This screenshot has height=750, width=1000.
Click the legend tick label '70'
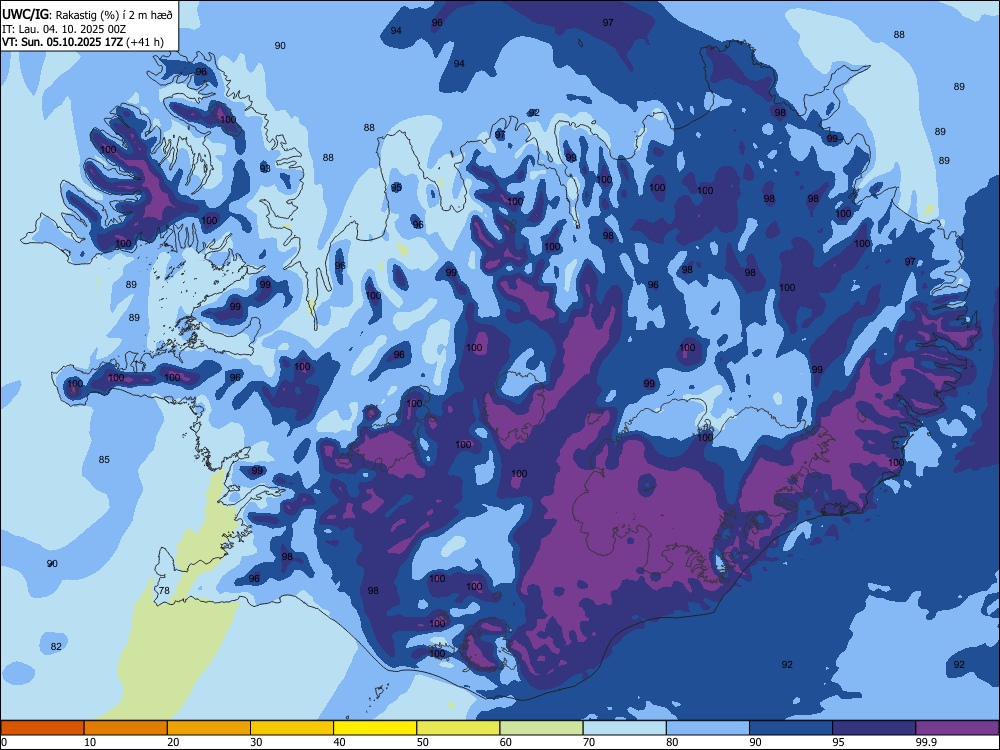click(x=589, y=742)
